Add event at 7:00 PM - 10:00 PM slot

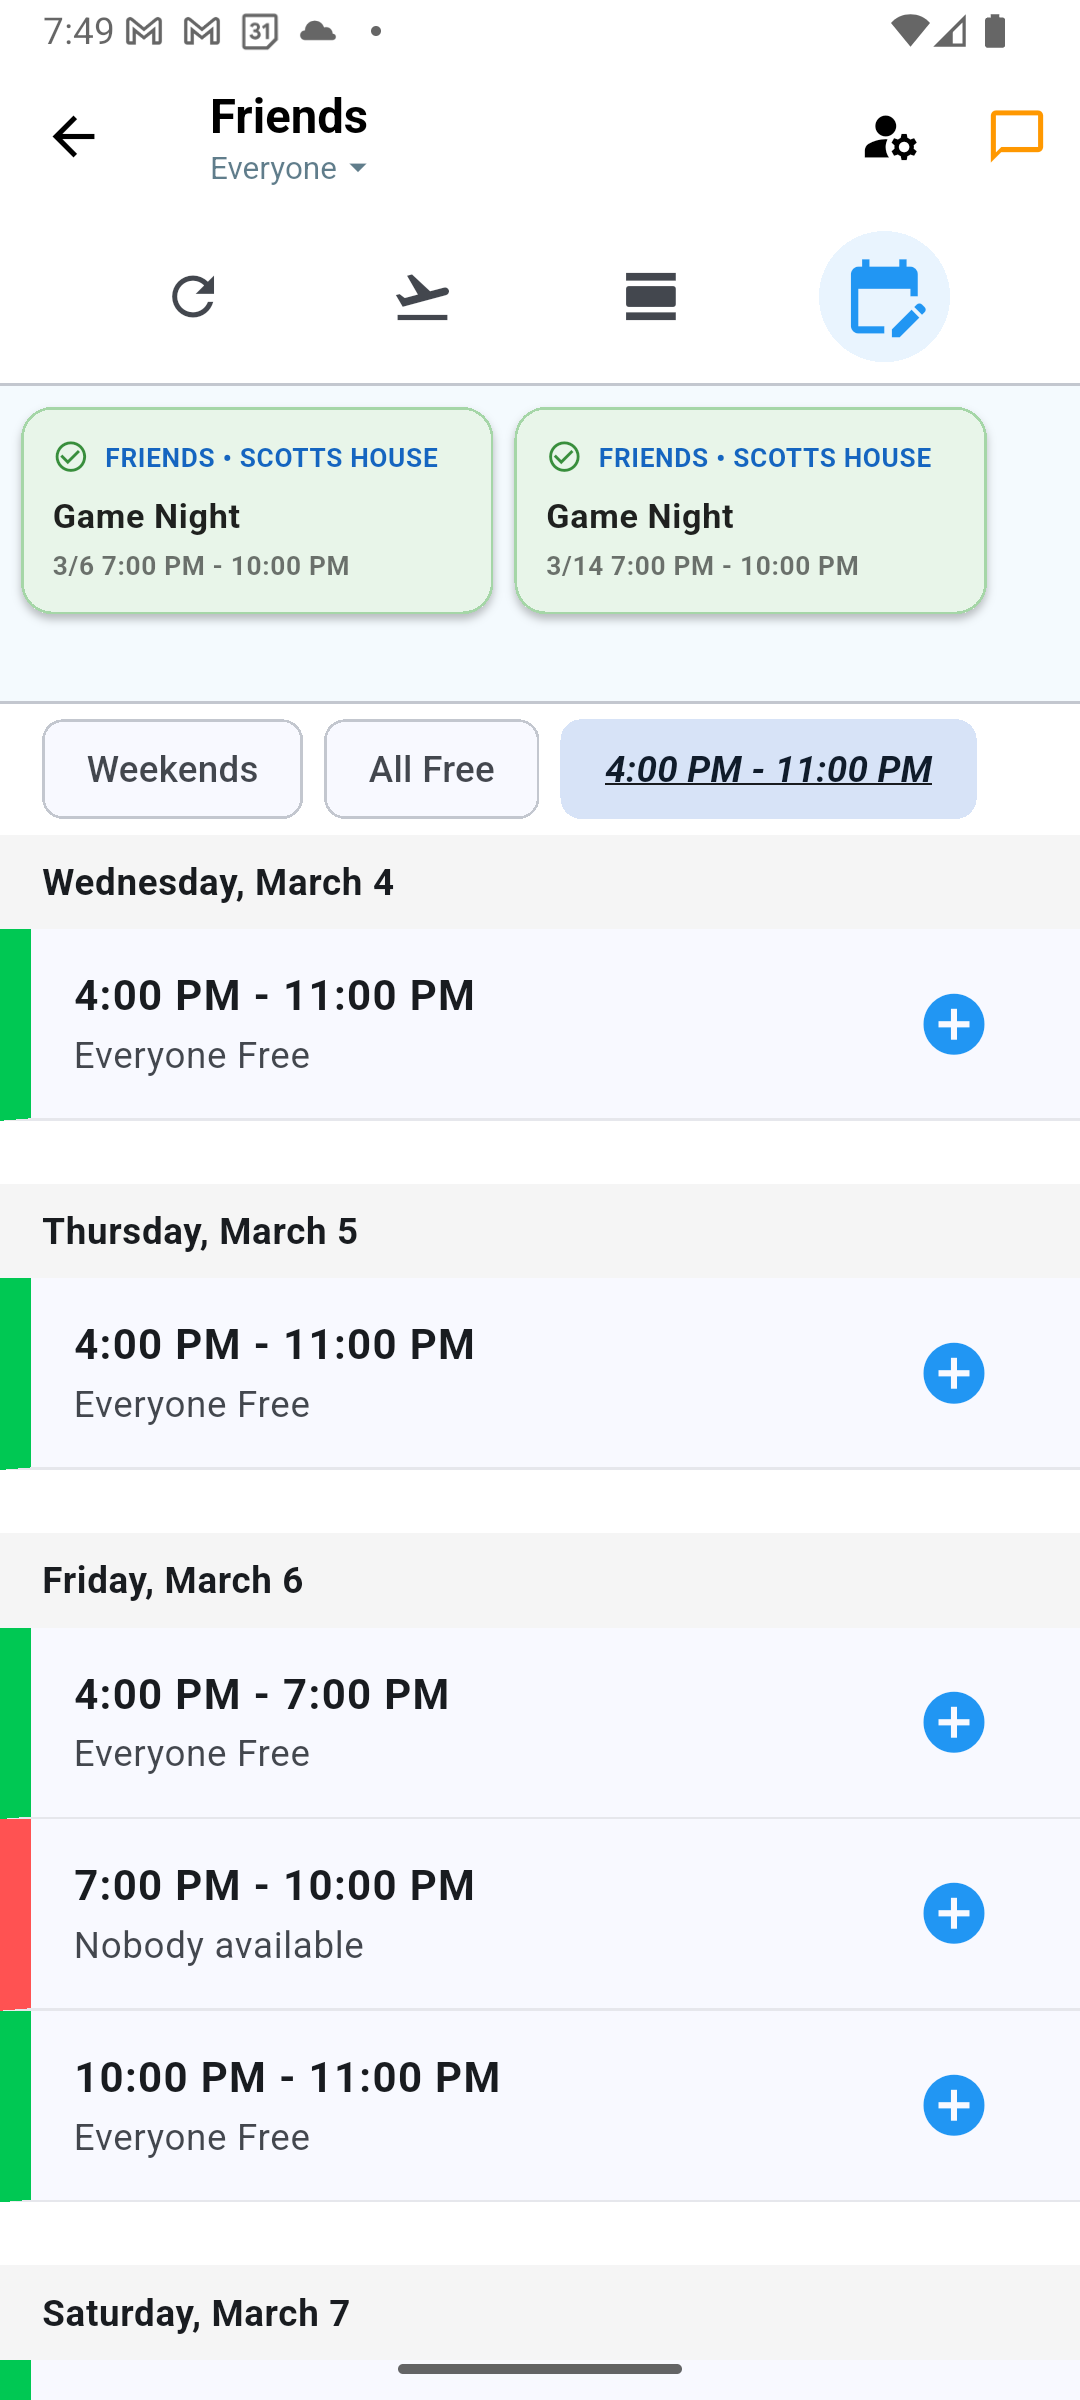pyautogui.click(x=953, y=1913)
